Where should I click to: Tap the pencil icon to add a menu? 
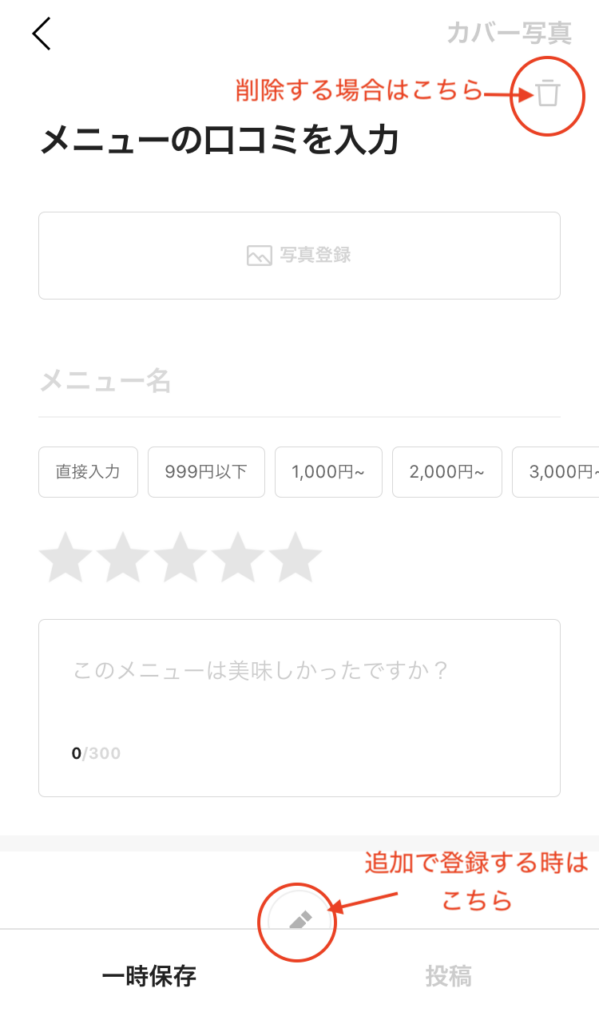coord(300,921)
